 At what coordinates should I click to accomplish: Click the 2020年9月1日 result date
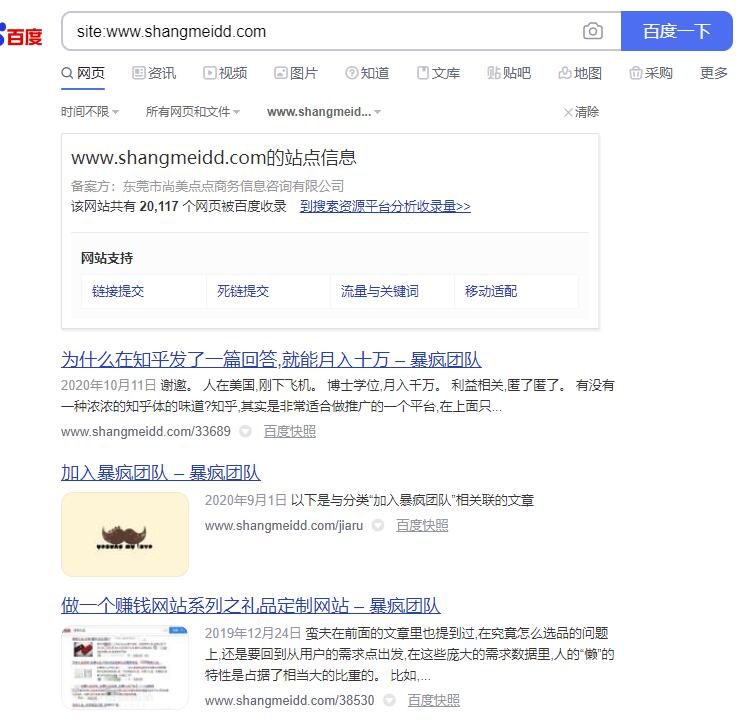(246, 500)
